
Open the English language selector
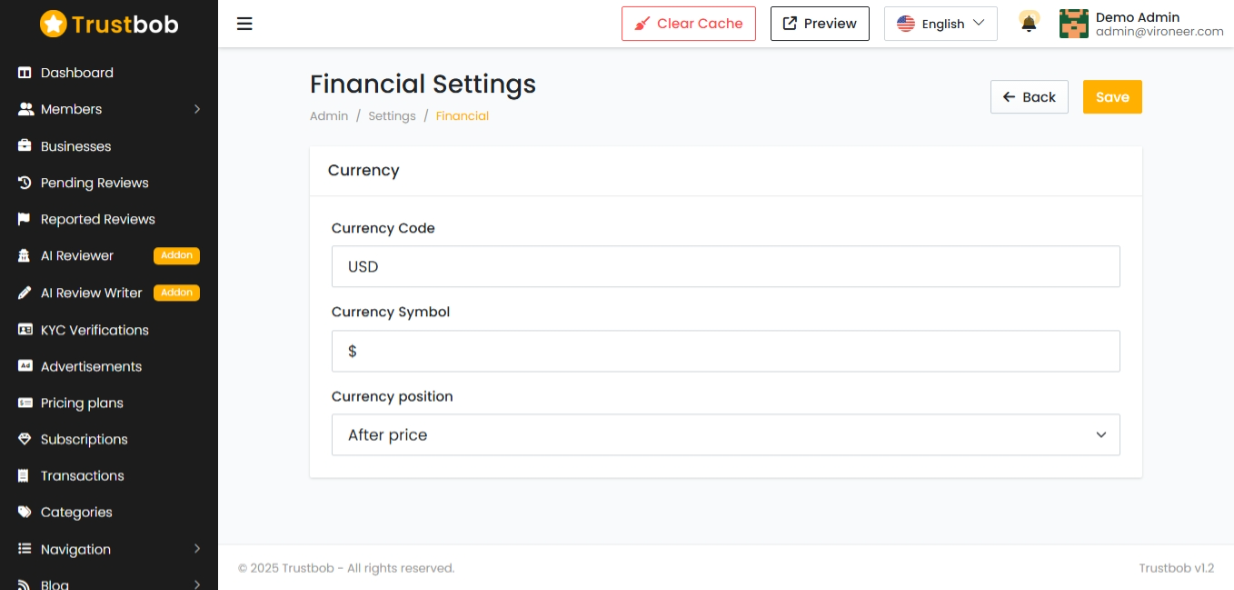[x=941, y=24]
